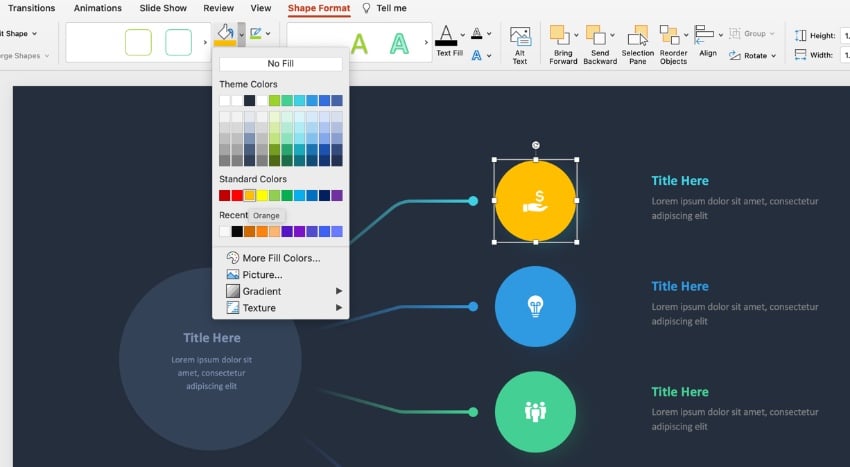
Task: Click the Reorder Objects icon
Action: [x=672, y=37]
